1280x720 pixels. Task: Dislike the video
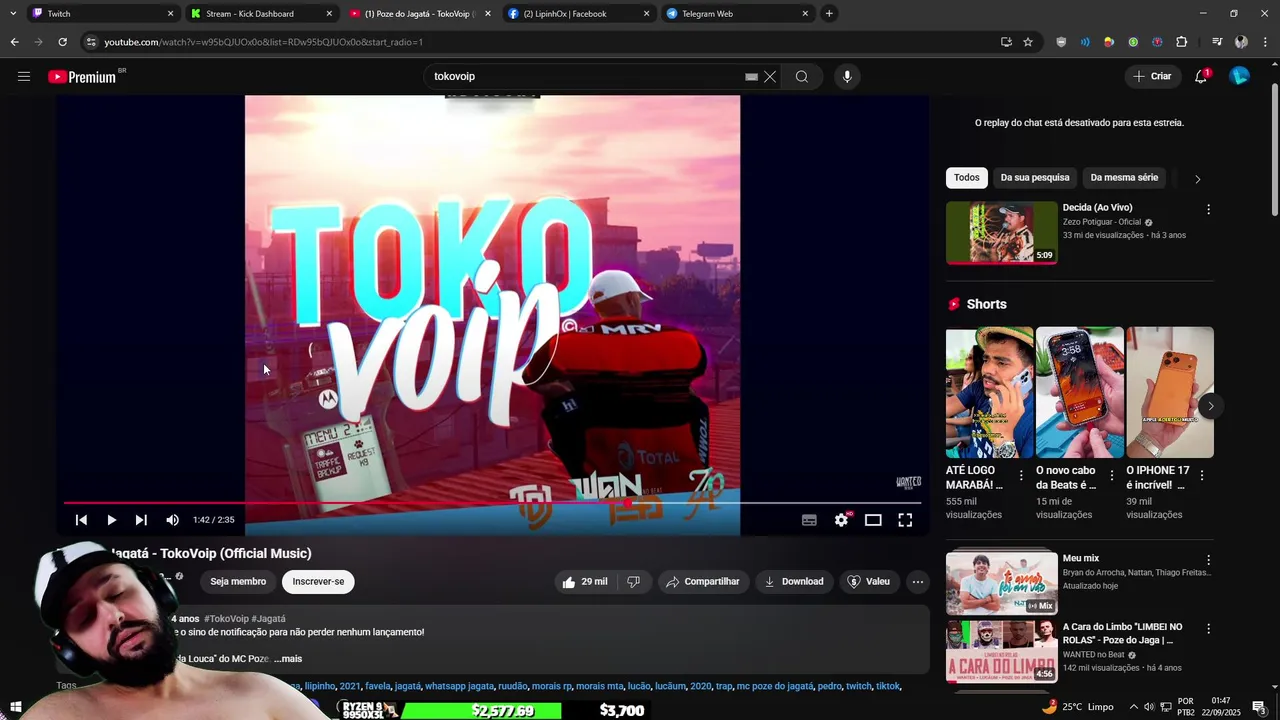tap(633, 582)
